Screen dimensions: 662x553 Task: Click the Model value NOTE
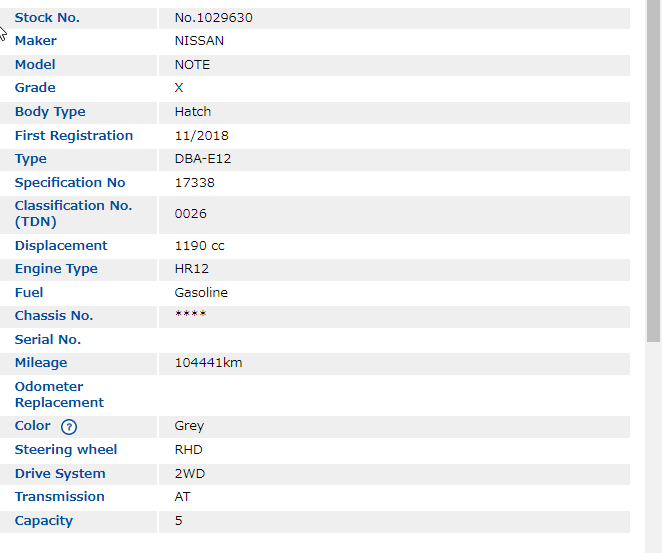(x=192, y=65)
